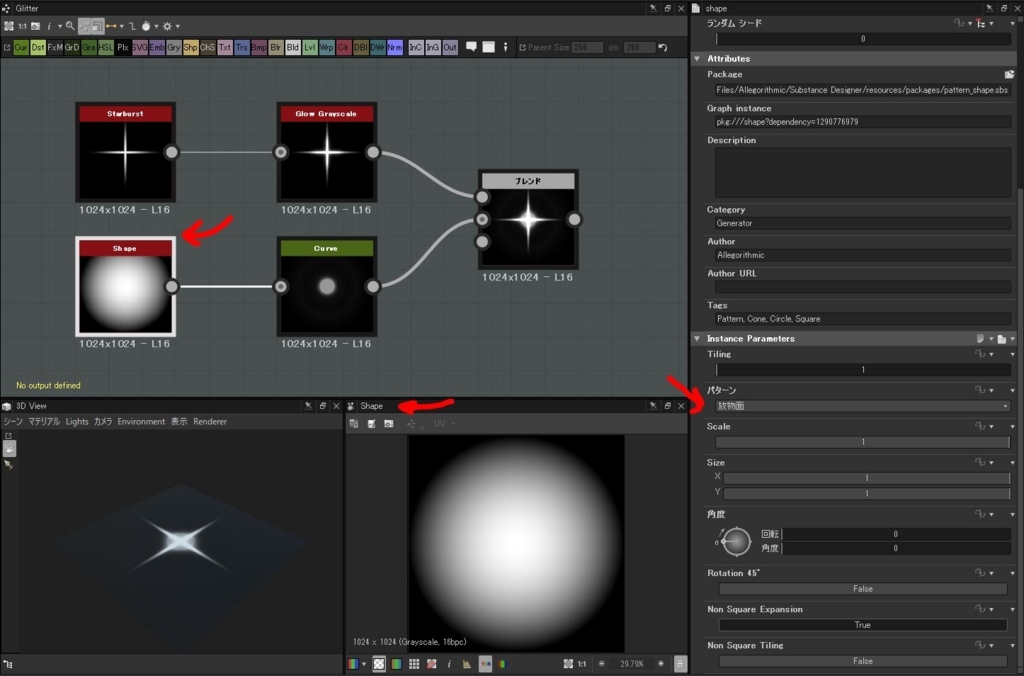Viewport: 1024px width, 676px height.
Task: Toggle Non Square Tiling False button
Action: [862, 661]
